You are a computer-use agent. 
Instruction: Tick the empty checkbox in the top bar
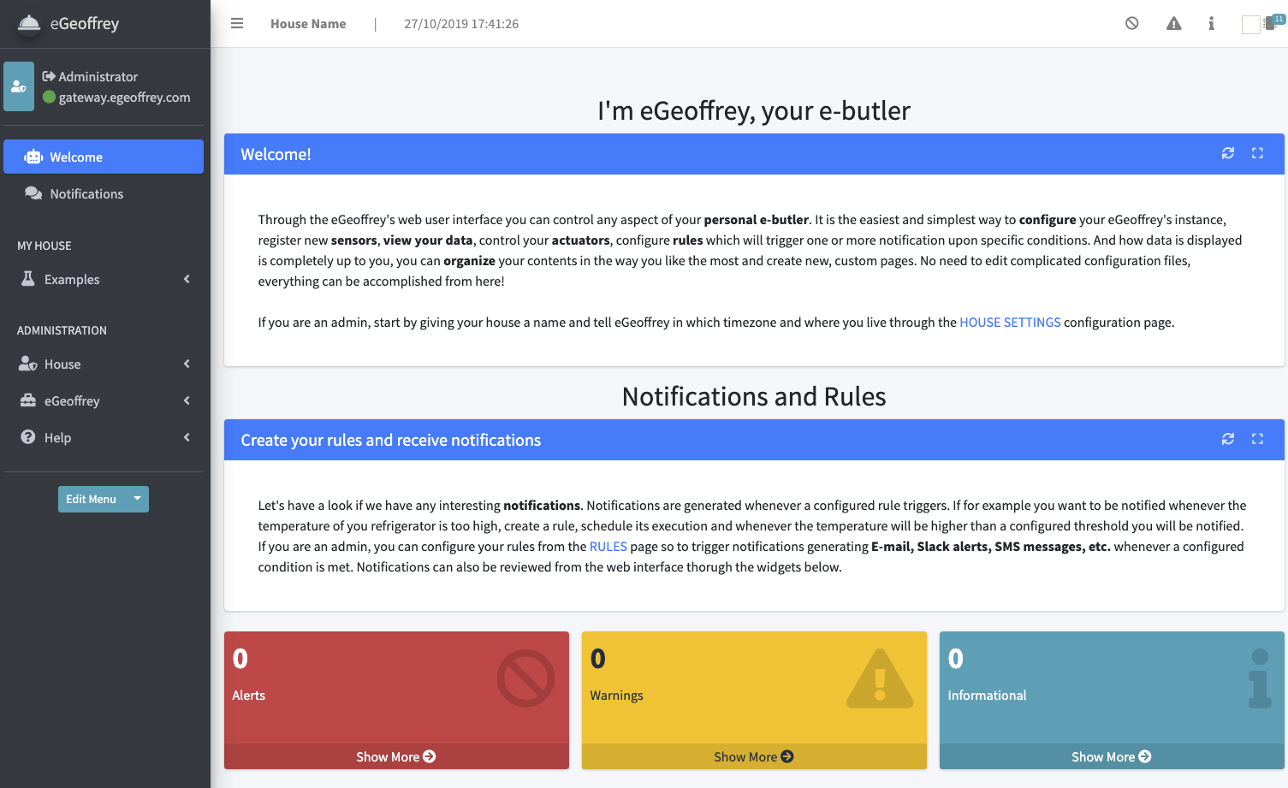(x=1251, y=25)
